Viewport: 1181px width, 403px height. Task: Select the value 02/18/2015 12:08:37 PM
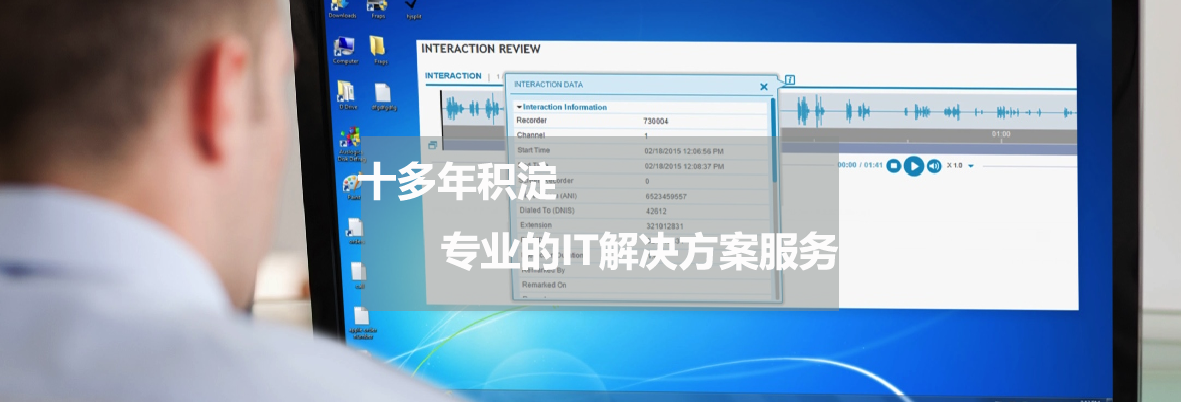(684, 166)
